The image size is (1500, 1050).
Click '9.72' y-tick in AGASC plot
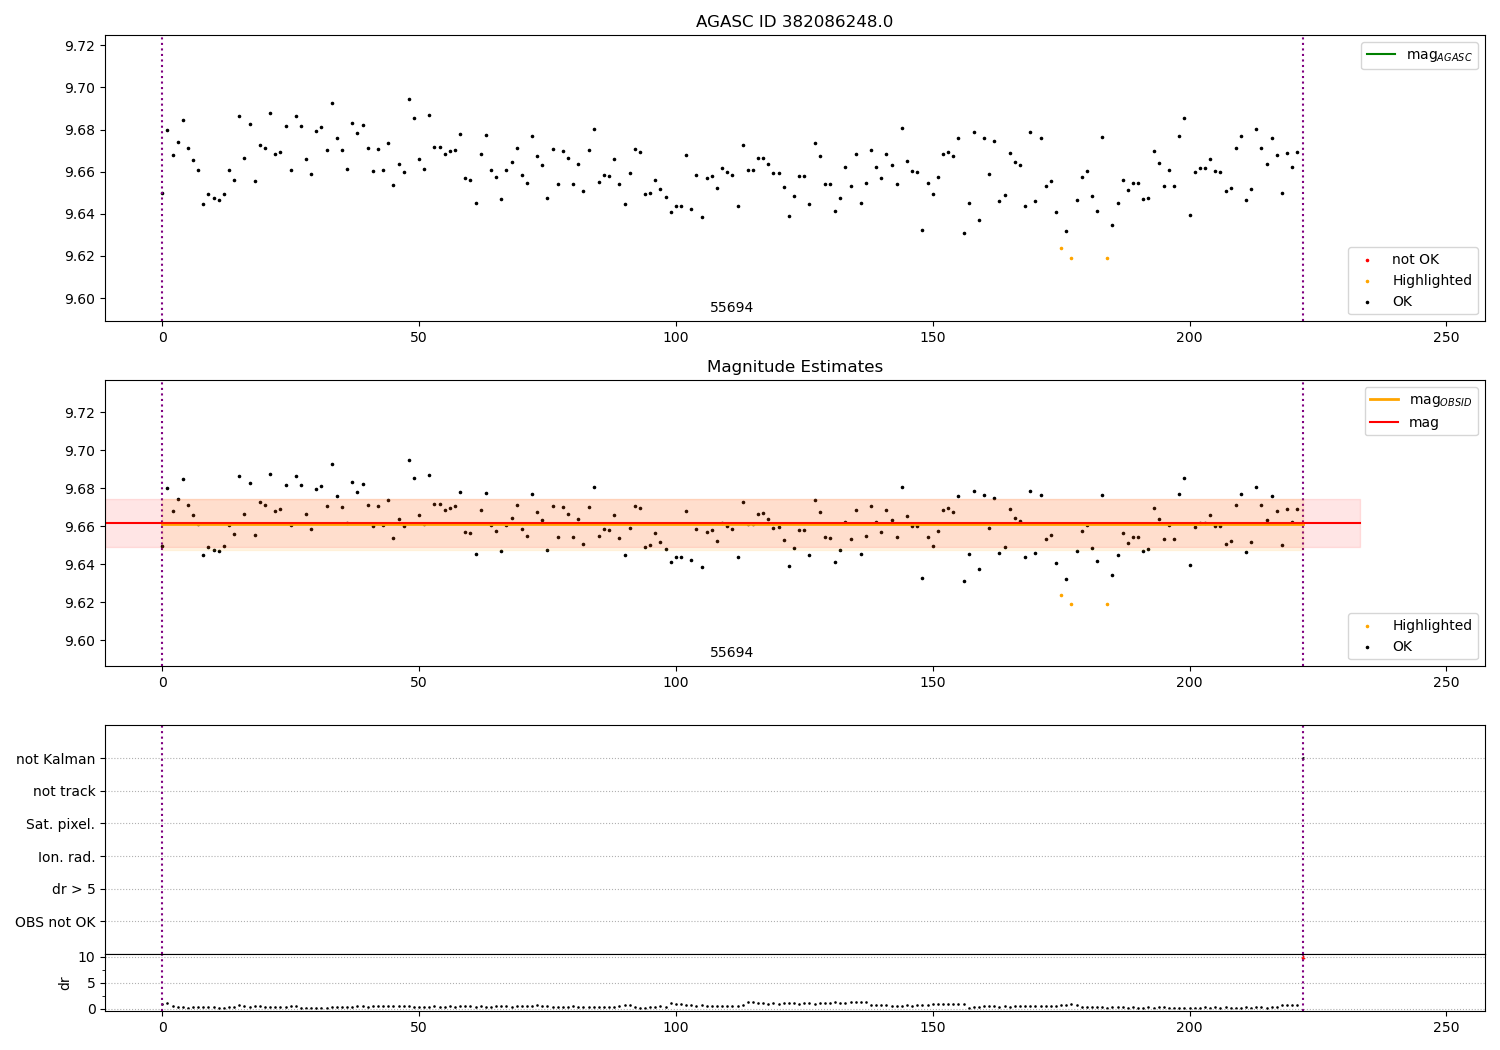click(x=79, y=46)
